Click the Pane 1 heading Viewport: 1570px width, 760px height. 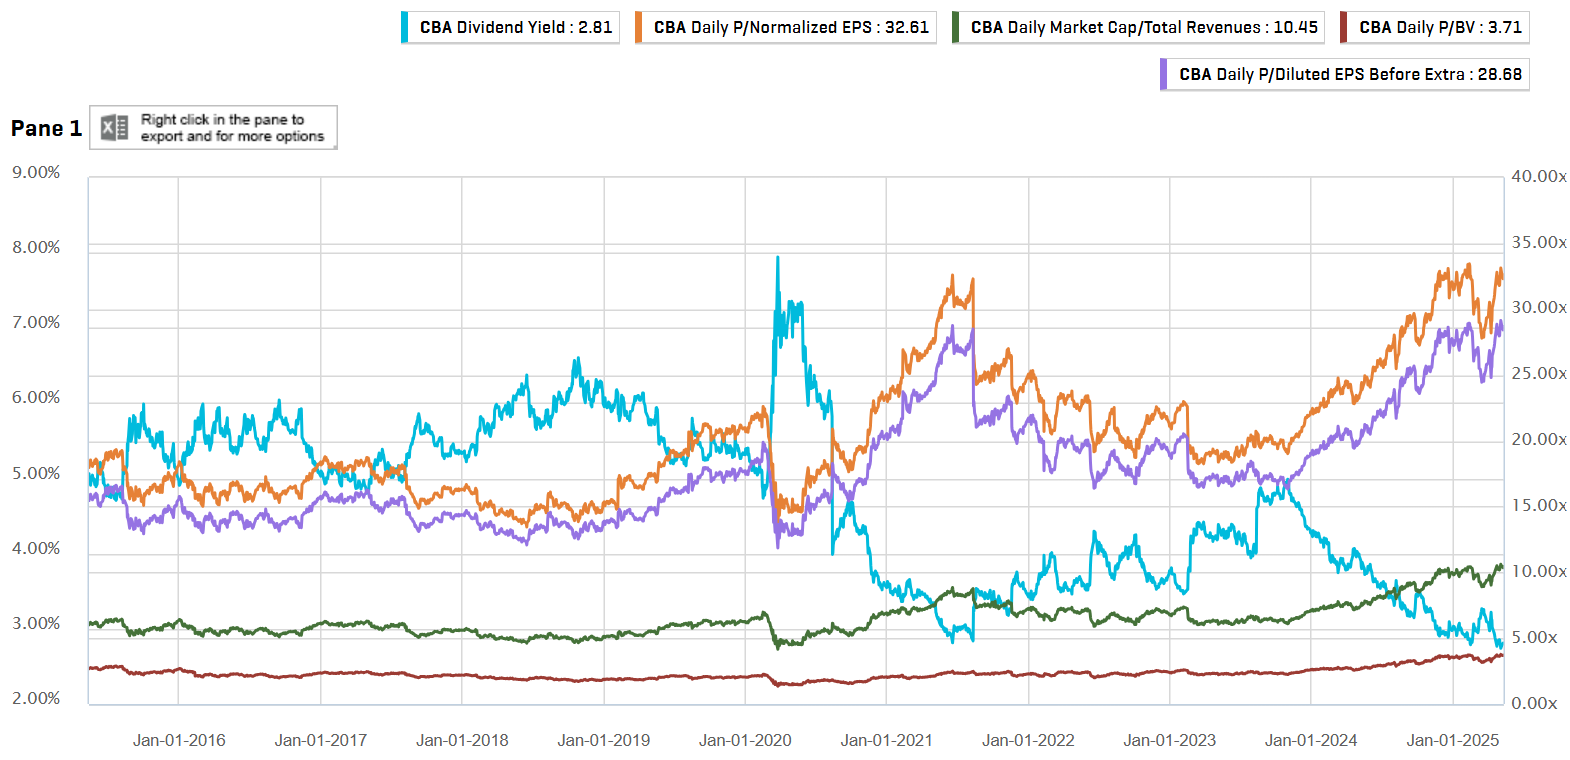46,128
